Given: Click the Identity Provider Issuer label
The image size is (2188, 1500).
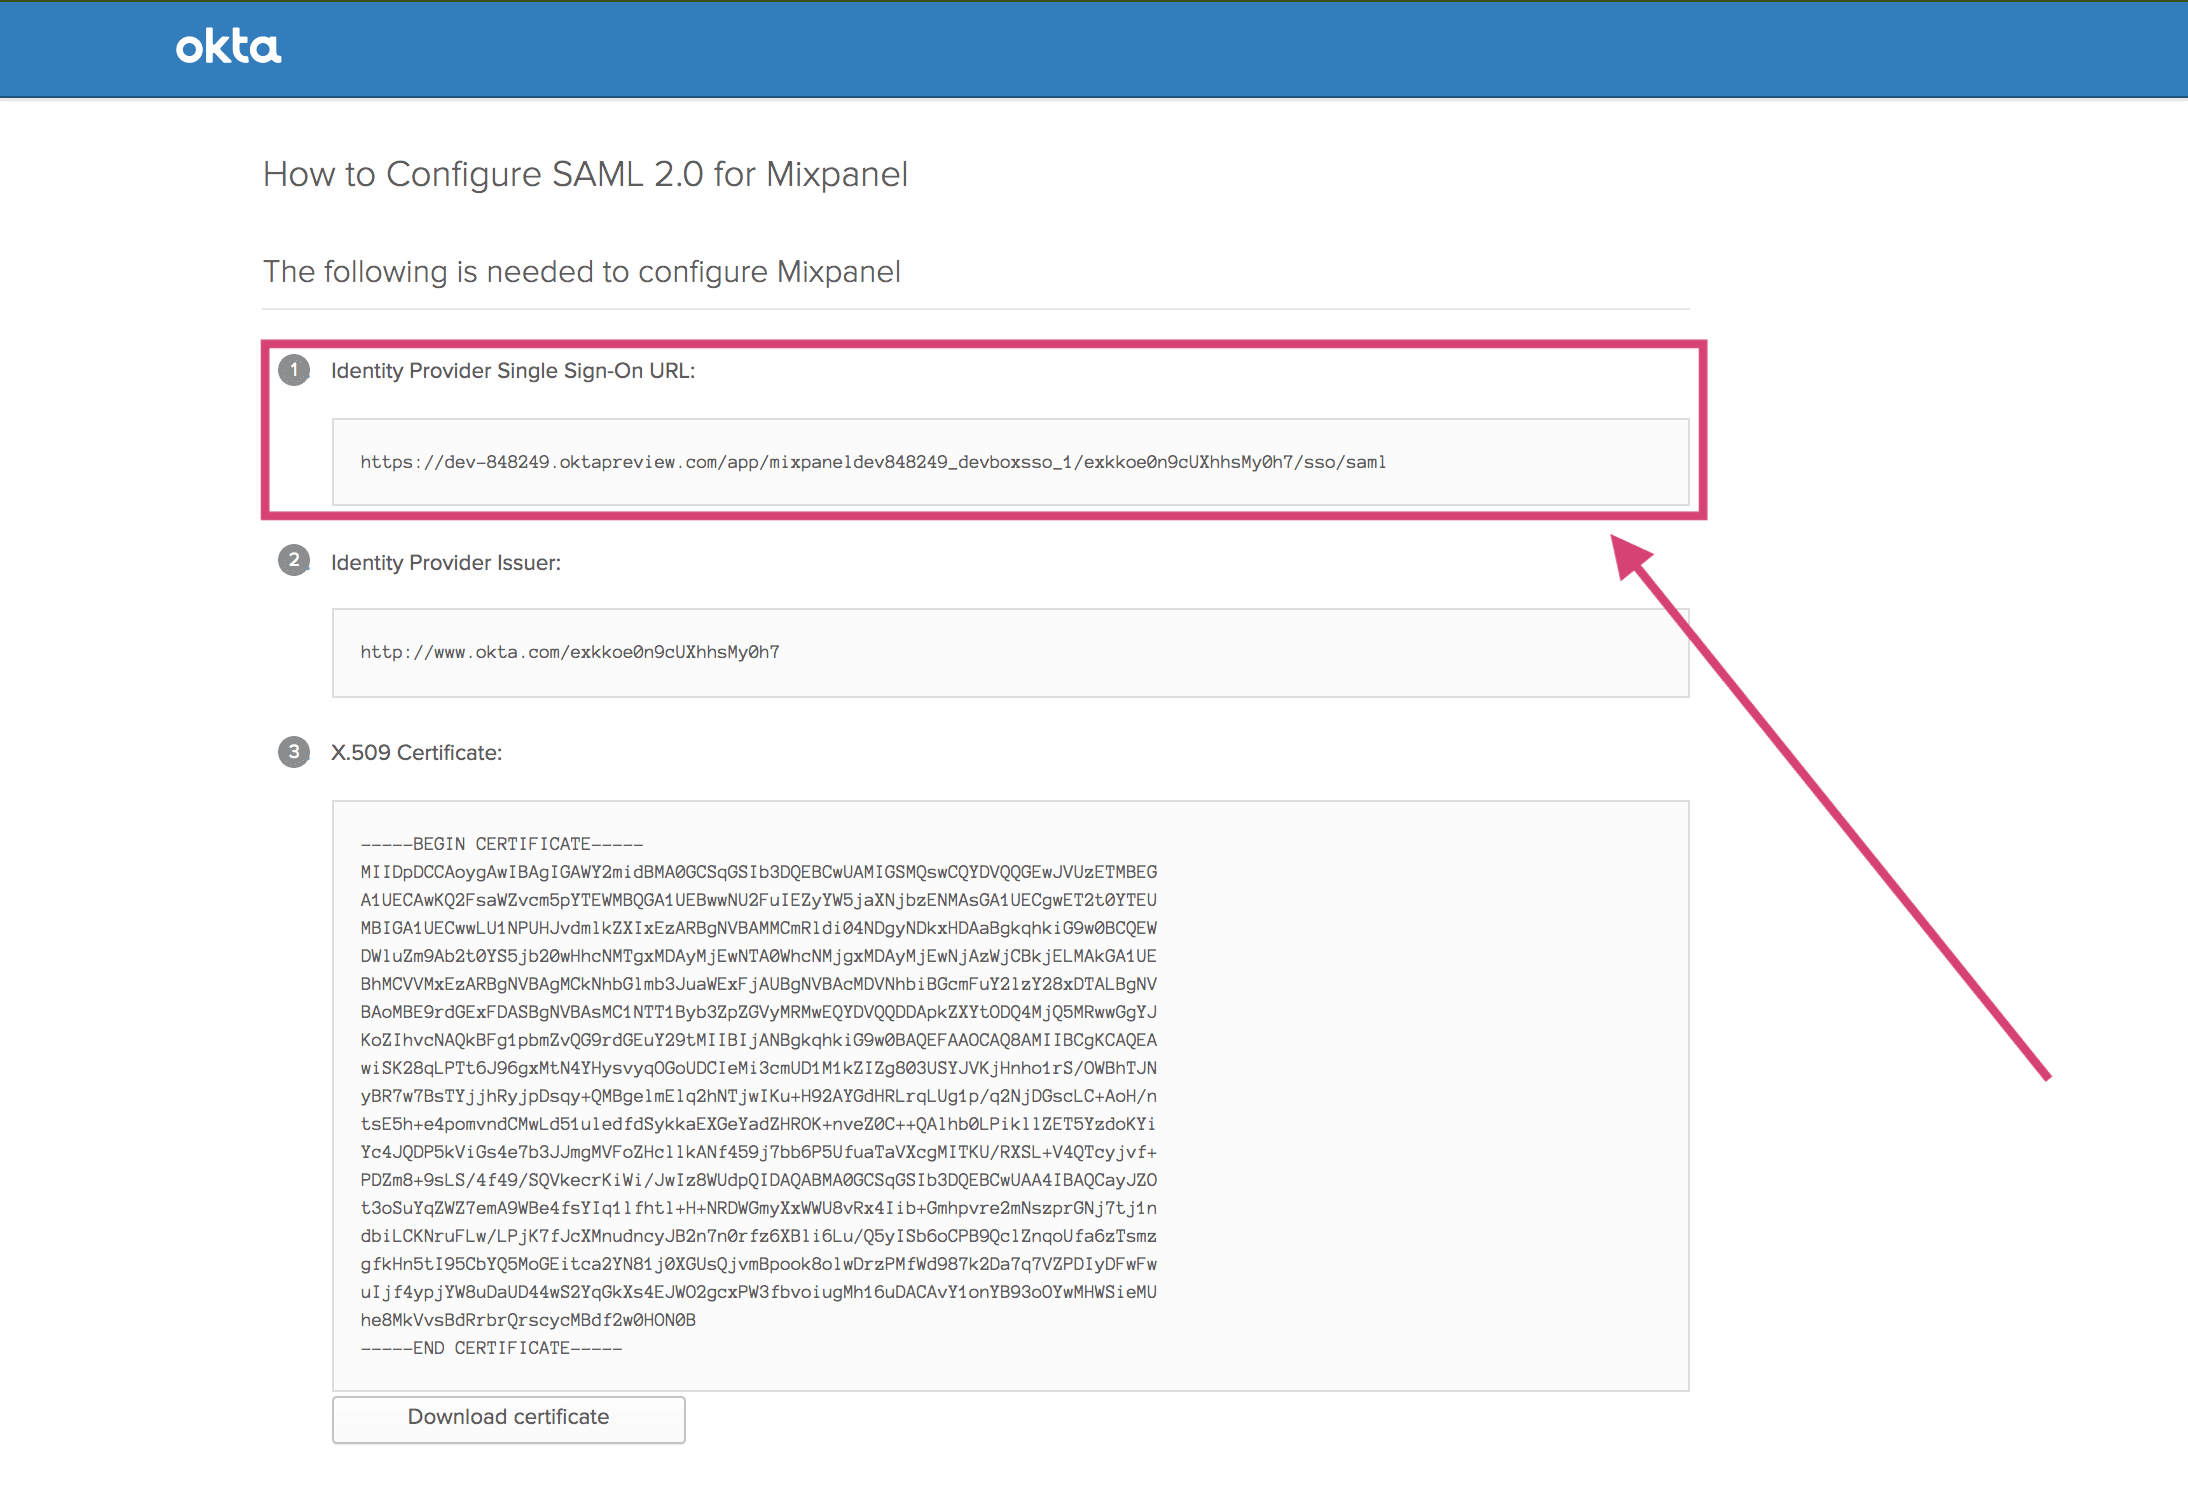Looking at the screenshot, I should pos(445,563).
